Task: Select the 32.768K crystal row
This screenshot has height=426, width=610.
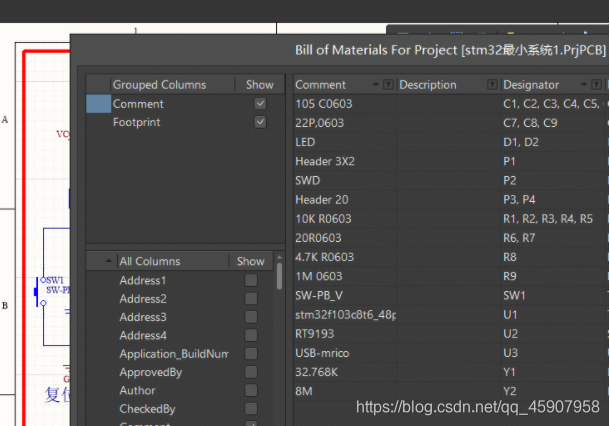Action: 451,372
